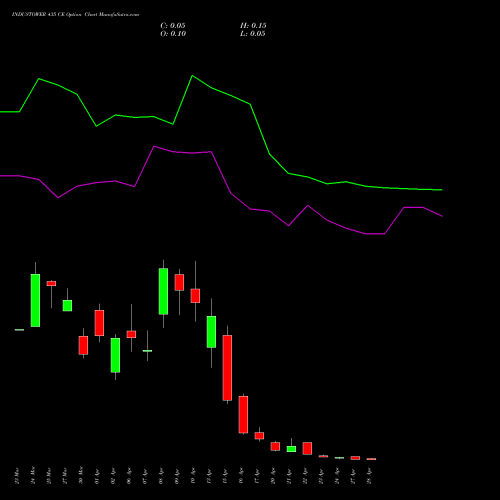Click the 07 Apr date label
The width and height of the screenshot is (500, 500).
[x=145, y=475]
